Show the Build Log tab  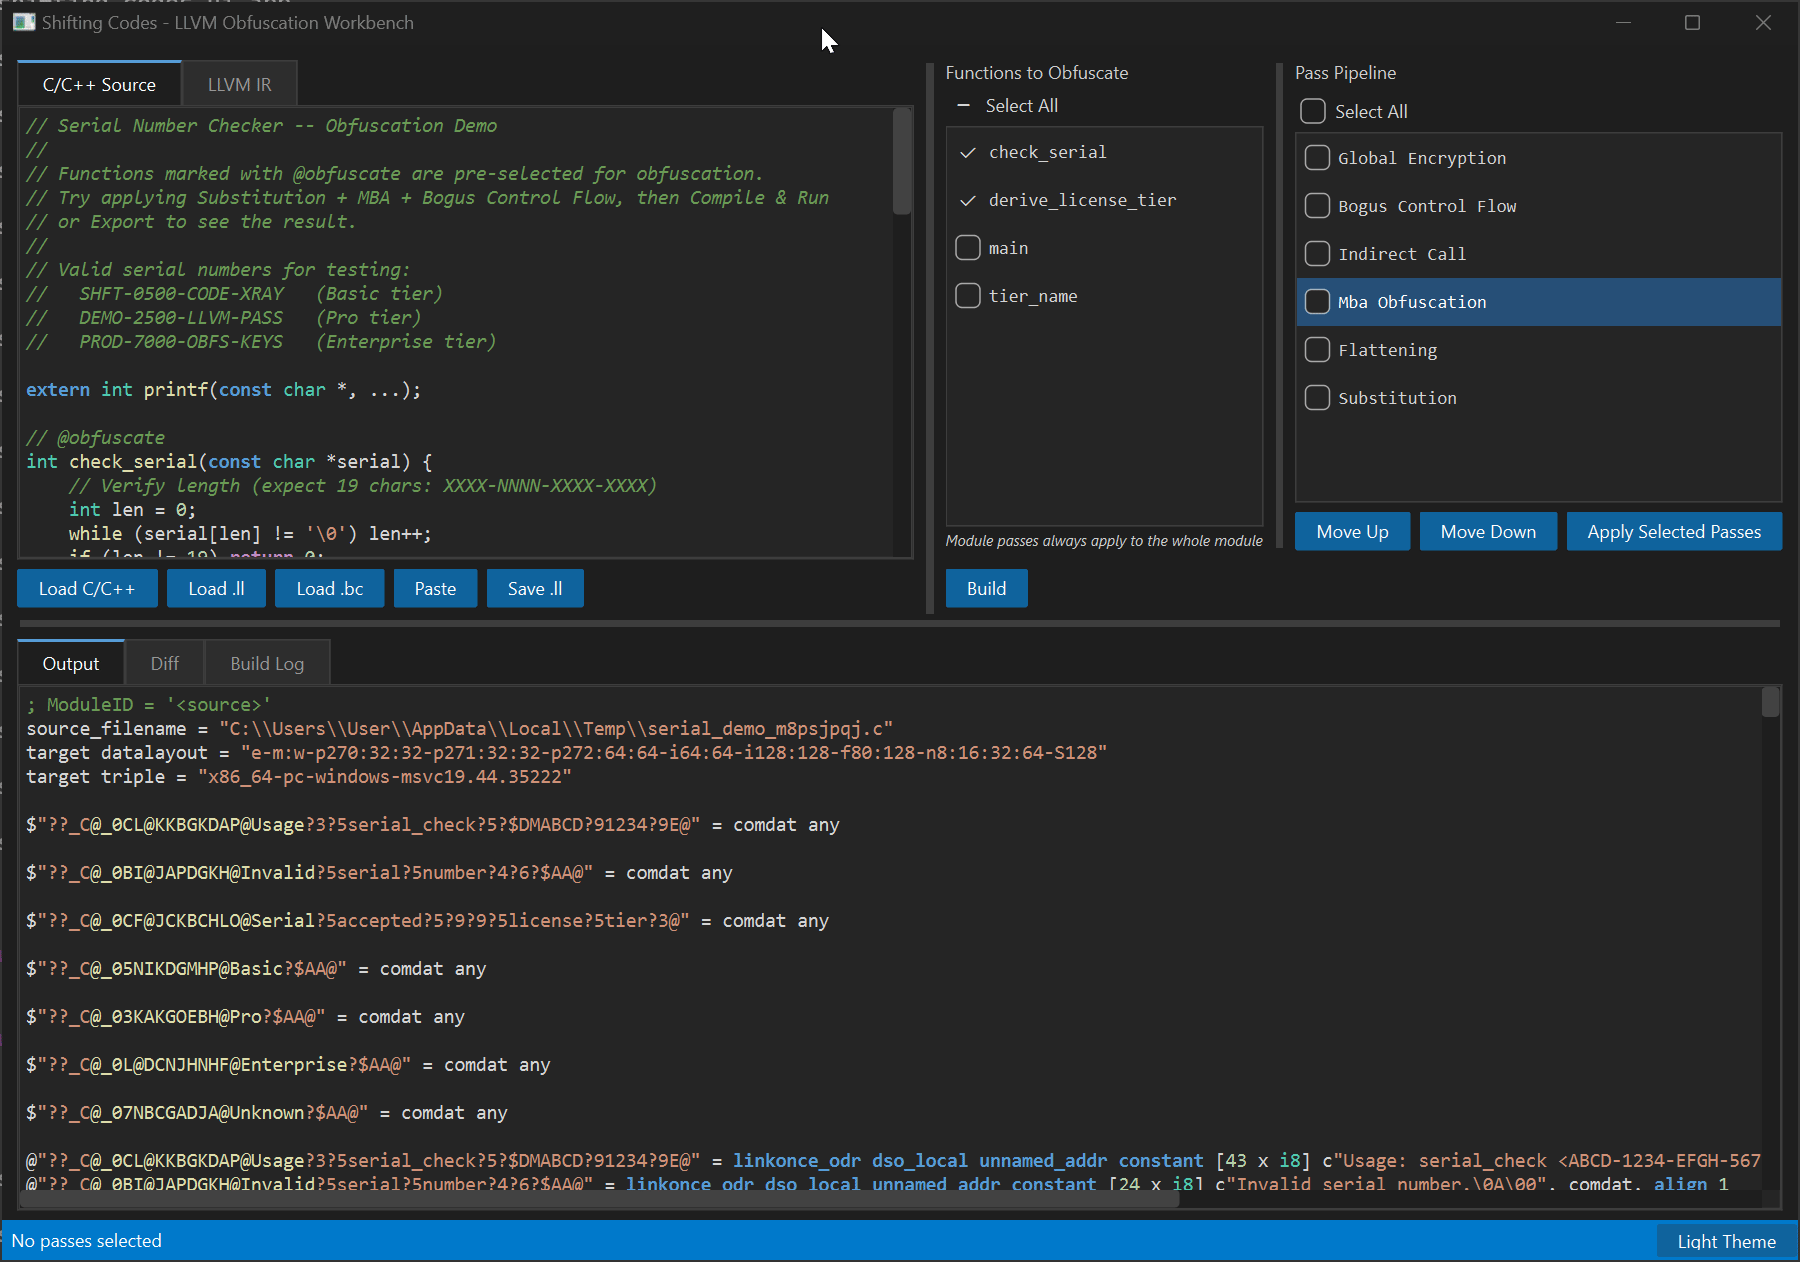tap(267, 664)
